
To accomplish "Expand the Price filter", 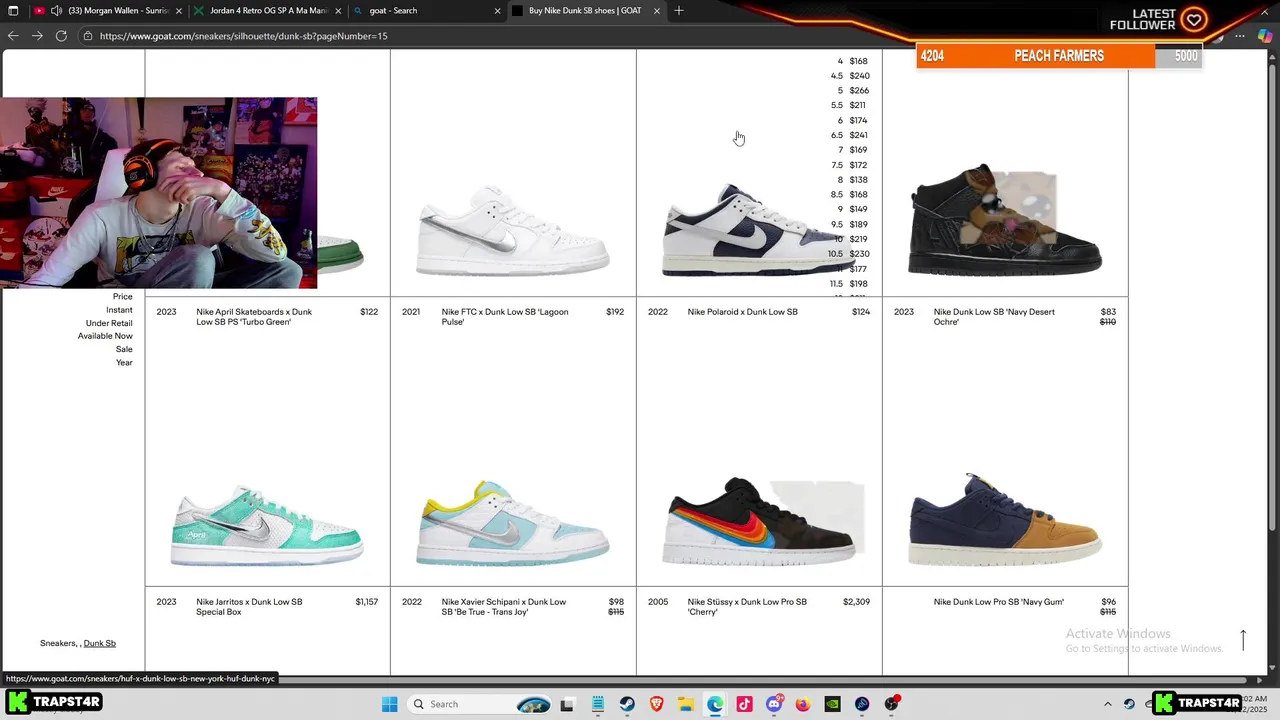I will [122, 297].
